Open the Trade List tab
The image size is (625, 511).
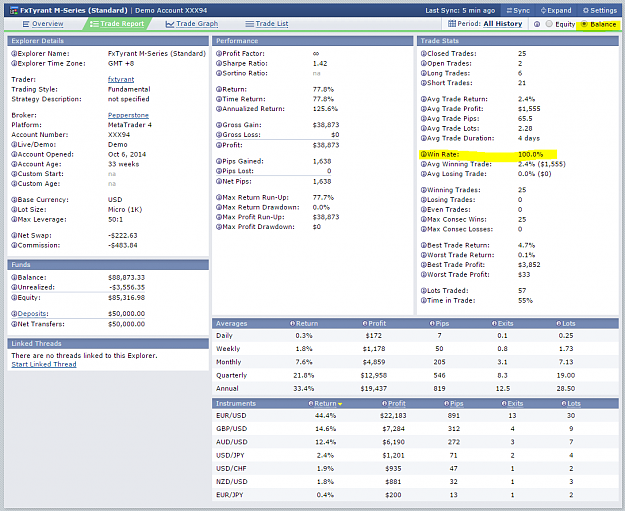[x=267, y=24]
